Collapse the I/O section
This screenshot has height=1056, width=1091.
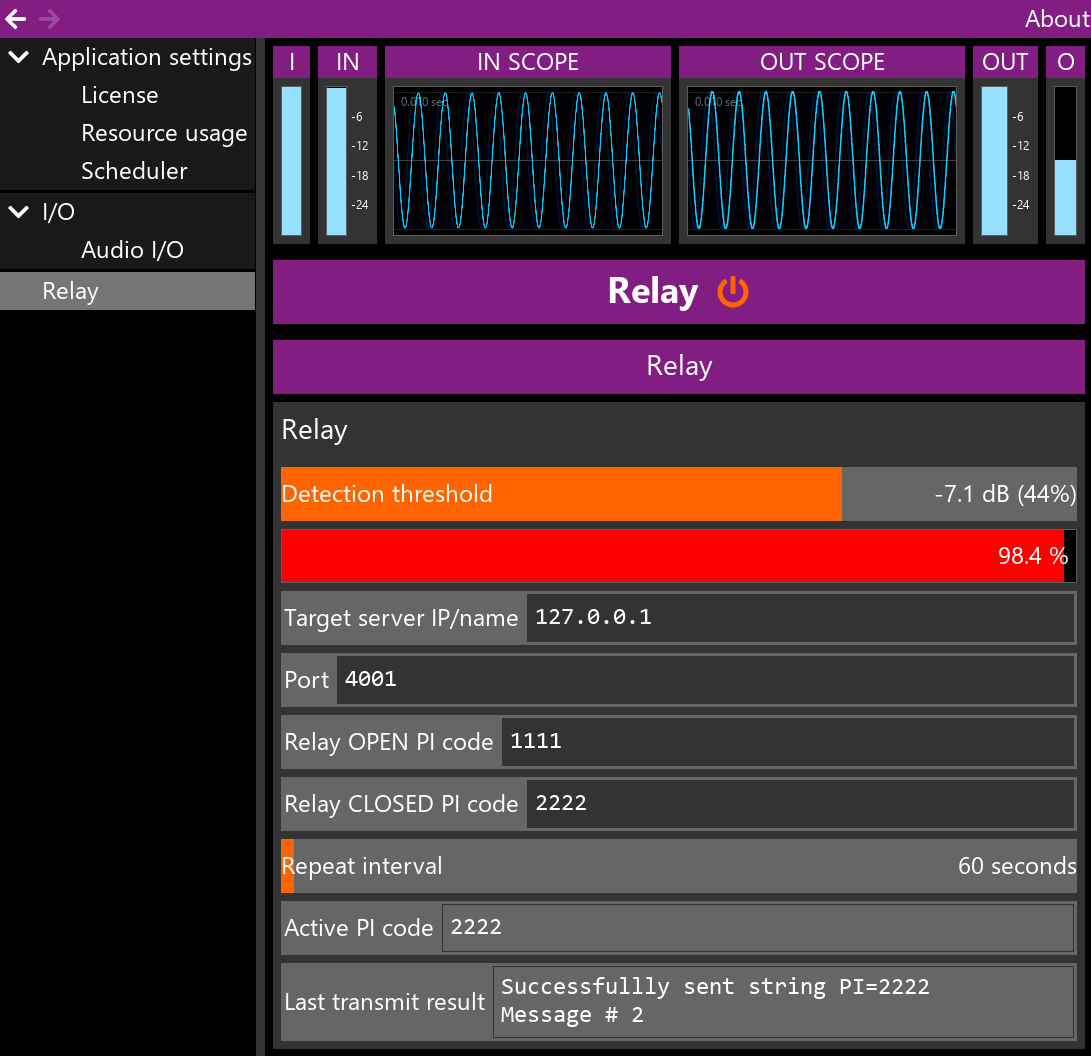18,212
